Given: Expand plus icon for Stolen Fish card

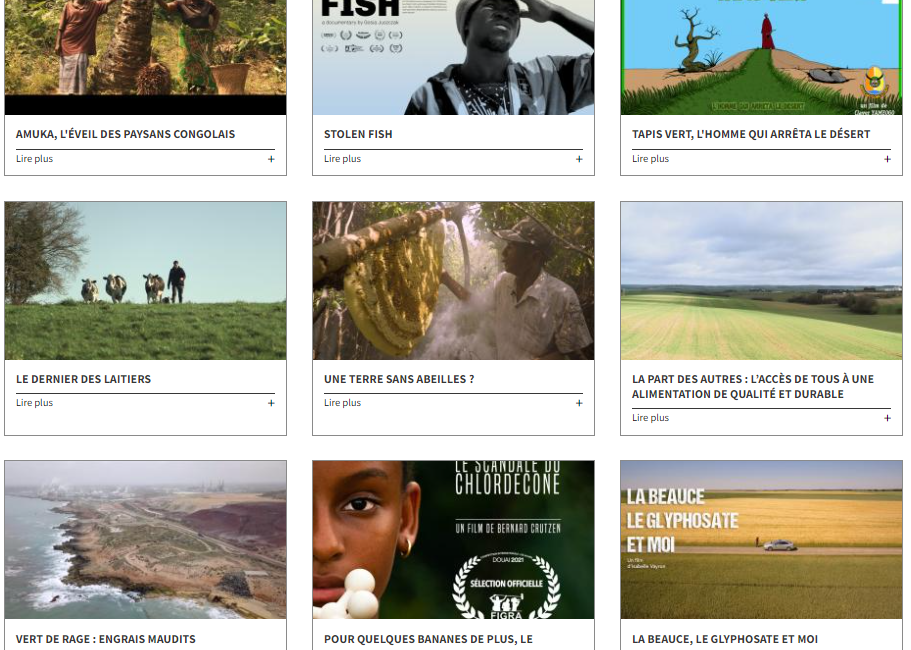Looking at the screenshot, I should (579, 159).
